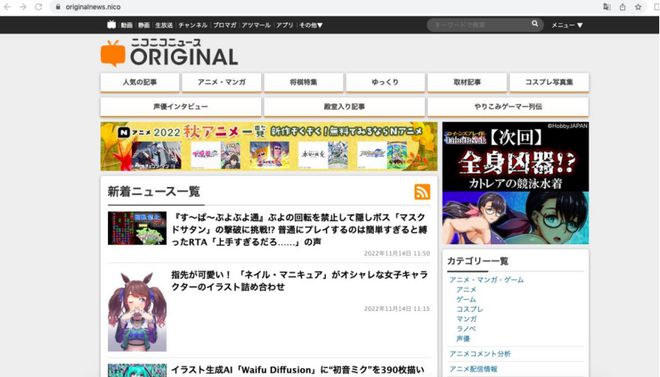Open the コスプレ写真集 tab
Screen dimensions: 660x377
click(549, 82)
